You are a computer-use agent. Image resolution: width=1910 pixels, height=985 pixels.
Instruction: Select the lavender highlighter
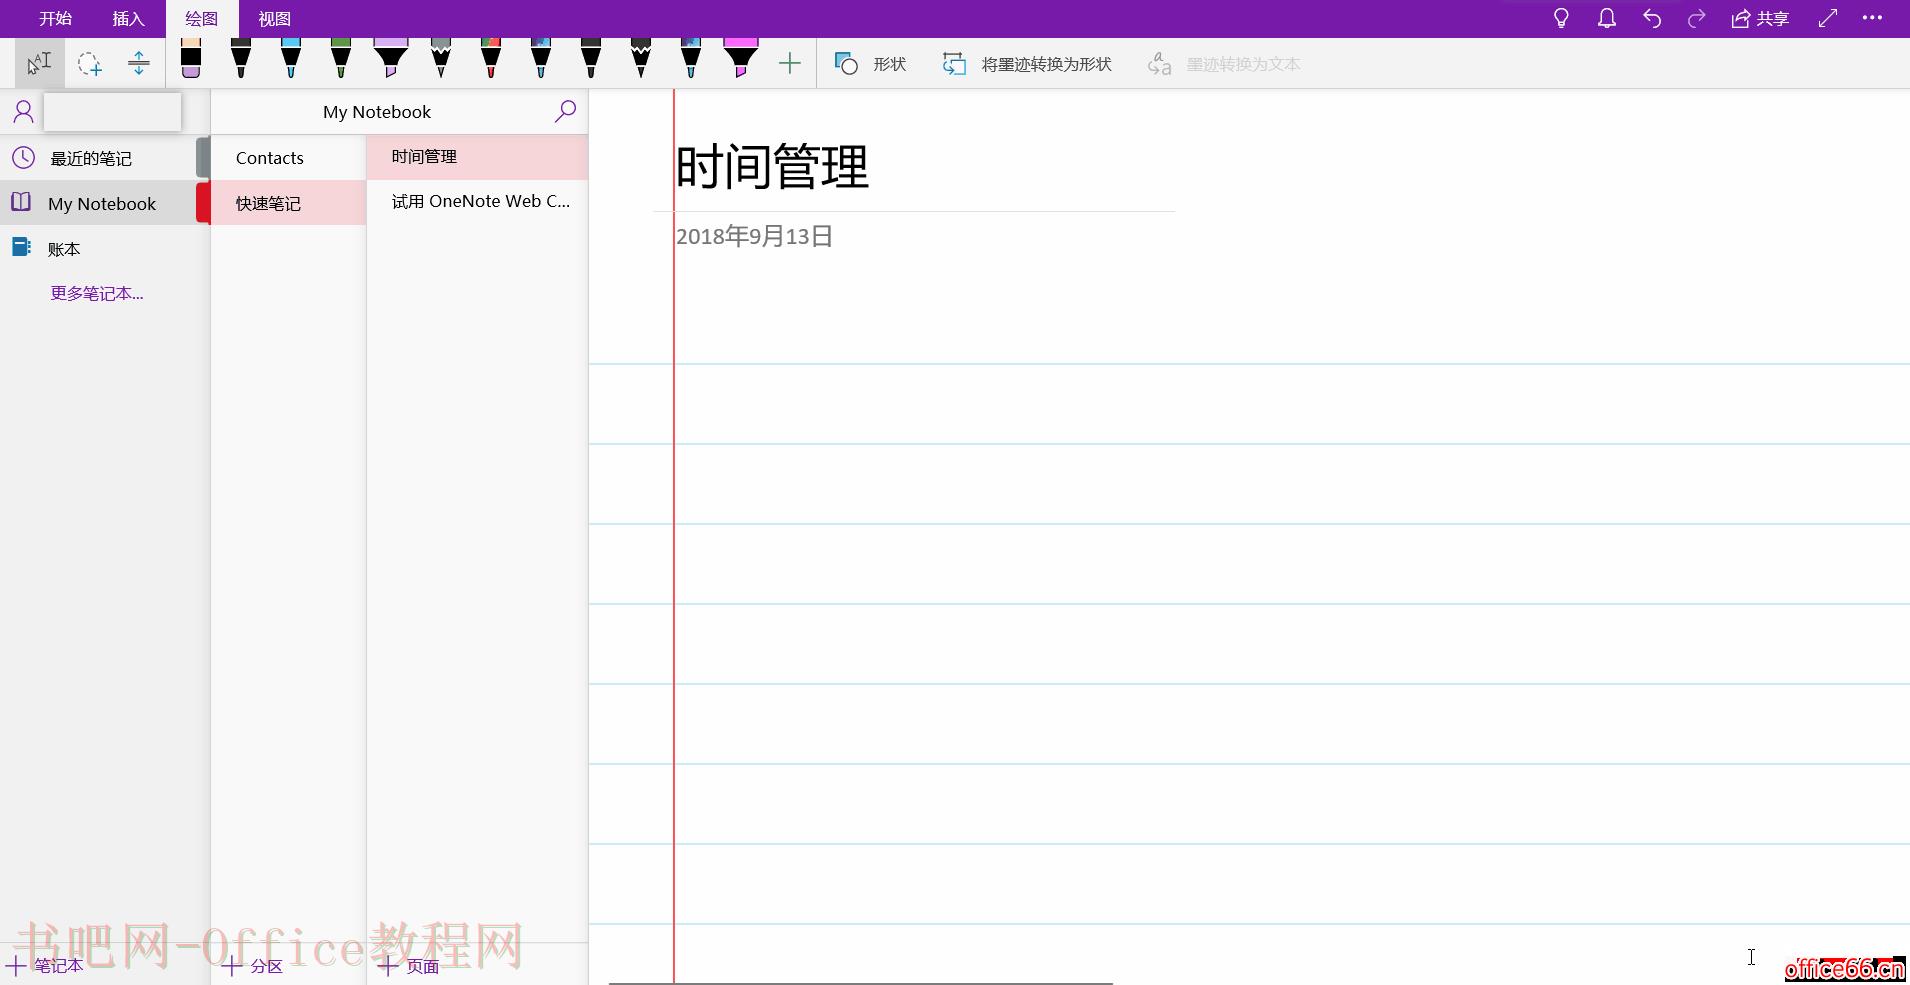(x=391, y=59)
